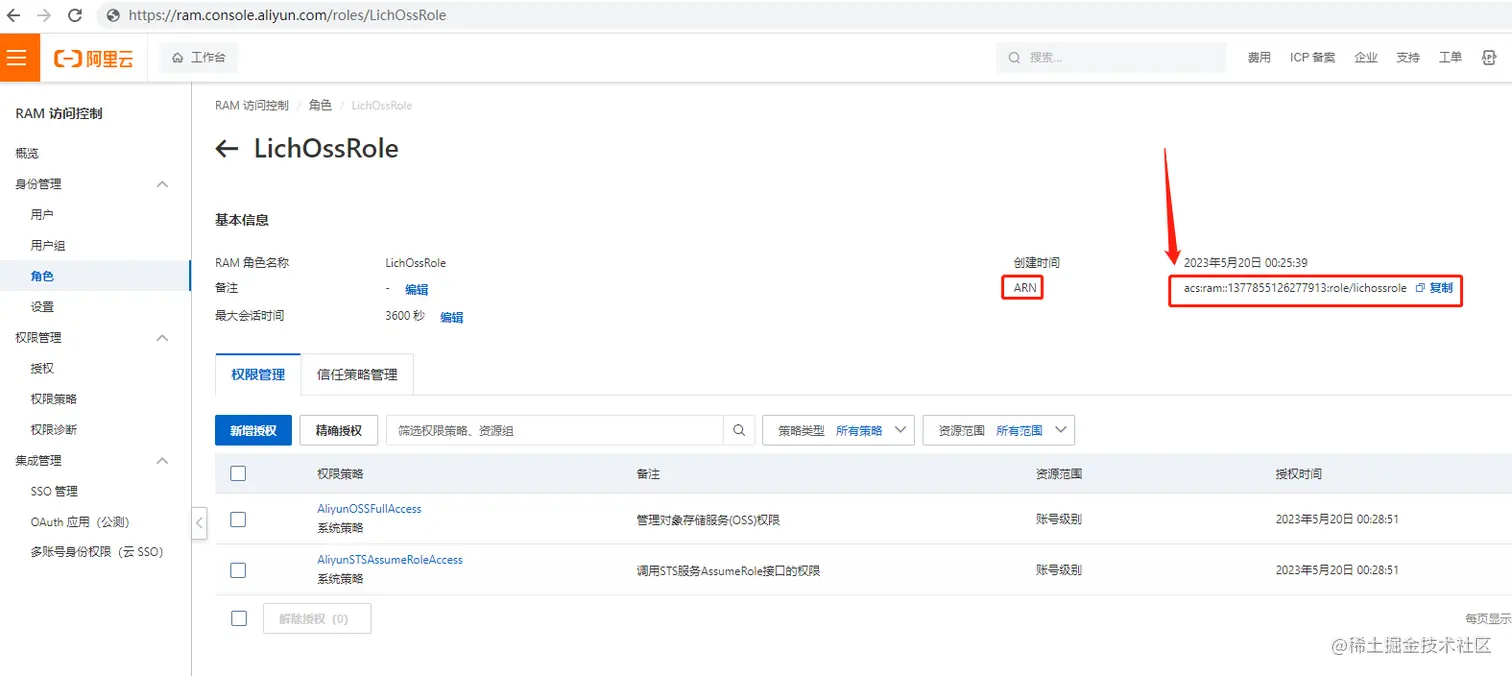Open the 资源范围 dropdown
1512x676 pixels.
998,430
